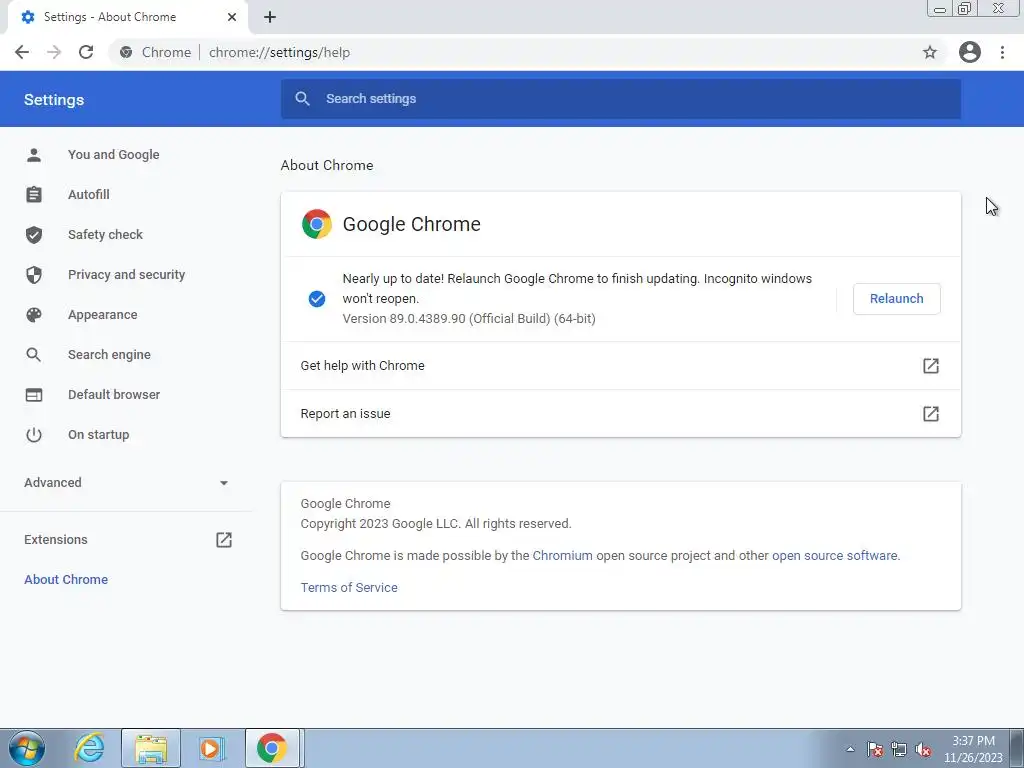1024x768 pixels.
Task: Click the Chrome taskbar button
Action: pyautogui.click(x=272, y=748)
